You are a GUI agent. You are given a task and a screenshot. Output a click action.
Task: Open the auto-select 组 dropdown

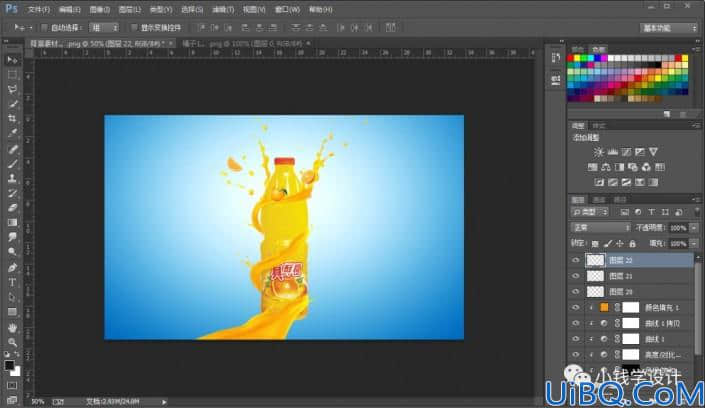coord(104,28)
